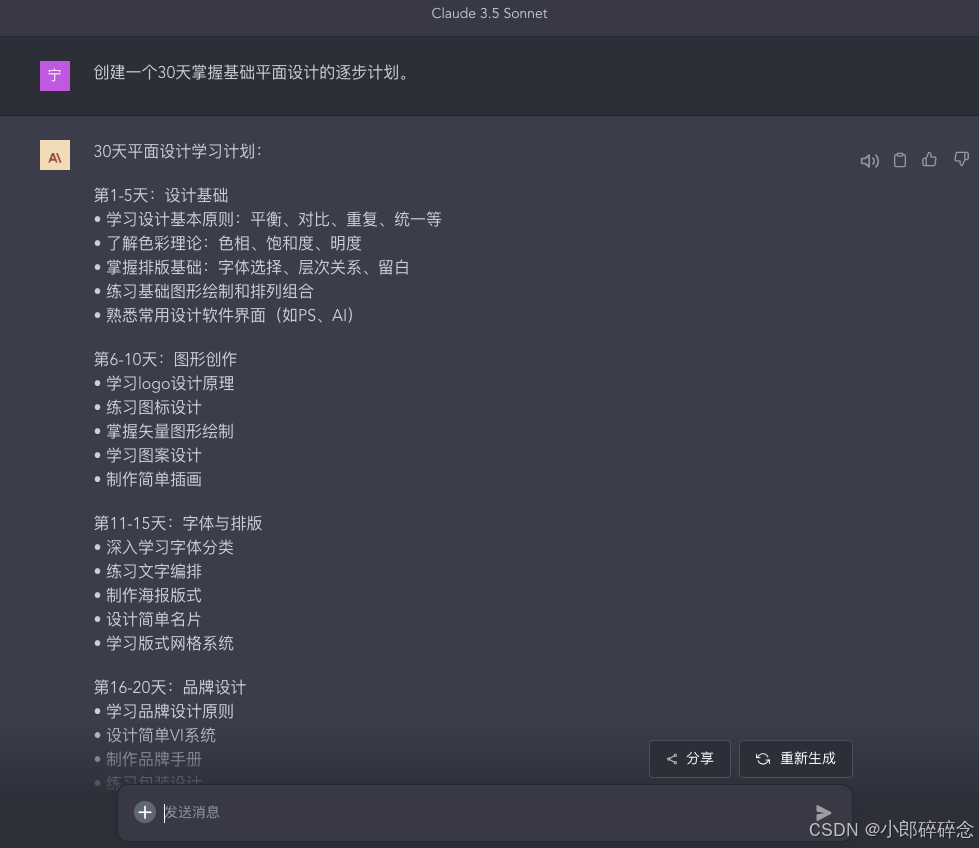
Task: Click the purple user avatar
Action: 55,76
